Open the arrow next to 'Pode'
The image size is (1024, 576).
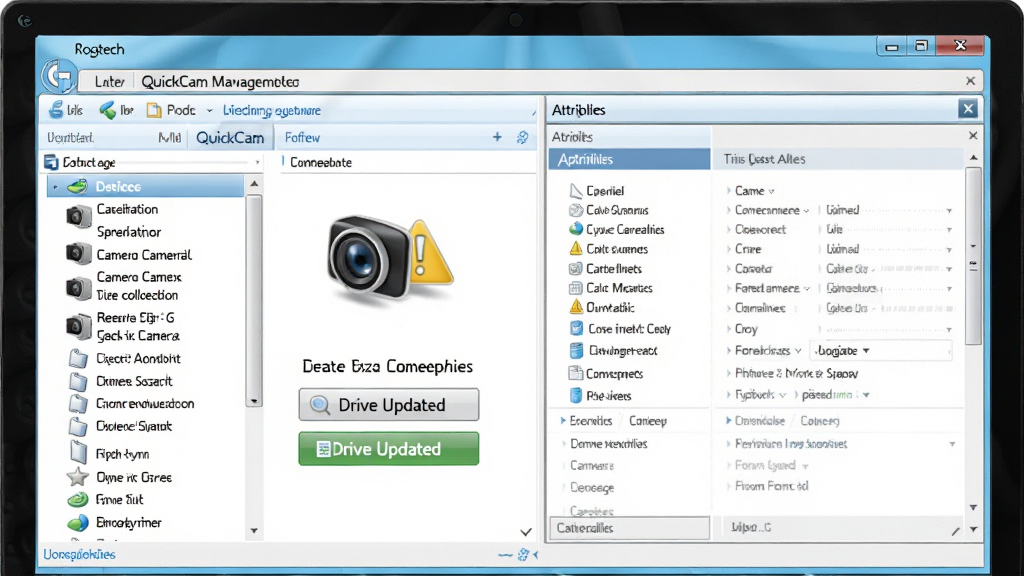click(x=210, y=111)
